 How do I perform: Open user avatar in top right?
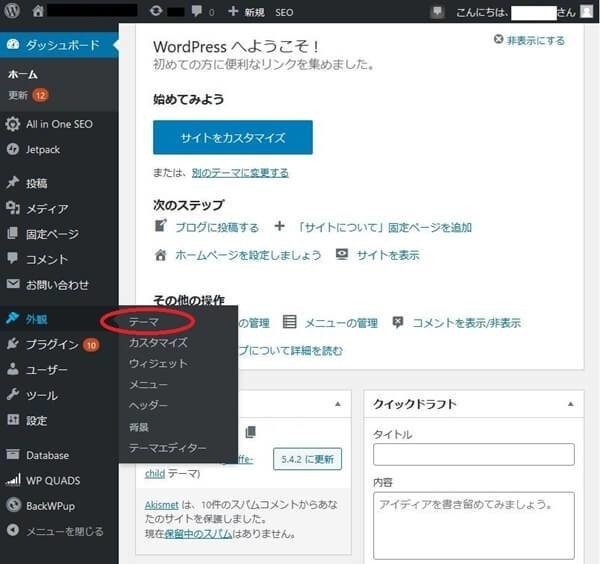(x=587, y=11)
